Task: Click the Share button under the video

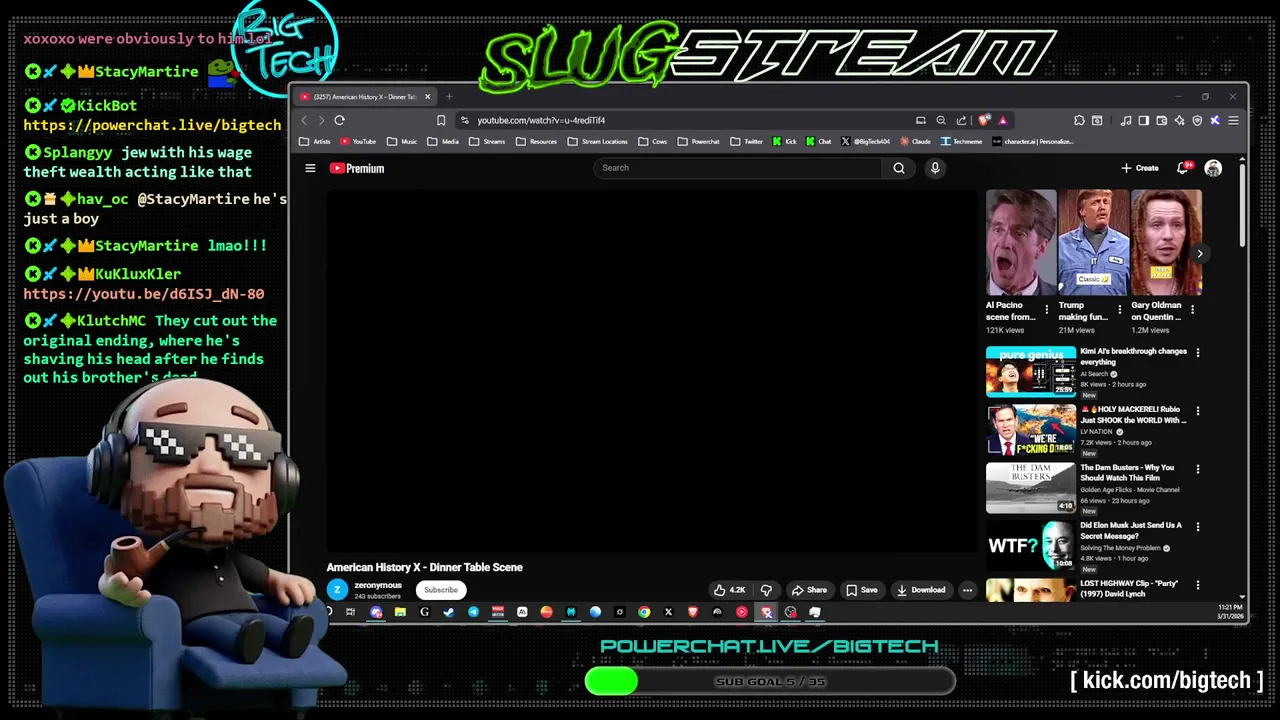Action: [810, 590]
